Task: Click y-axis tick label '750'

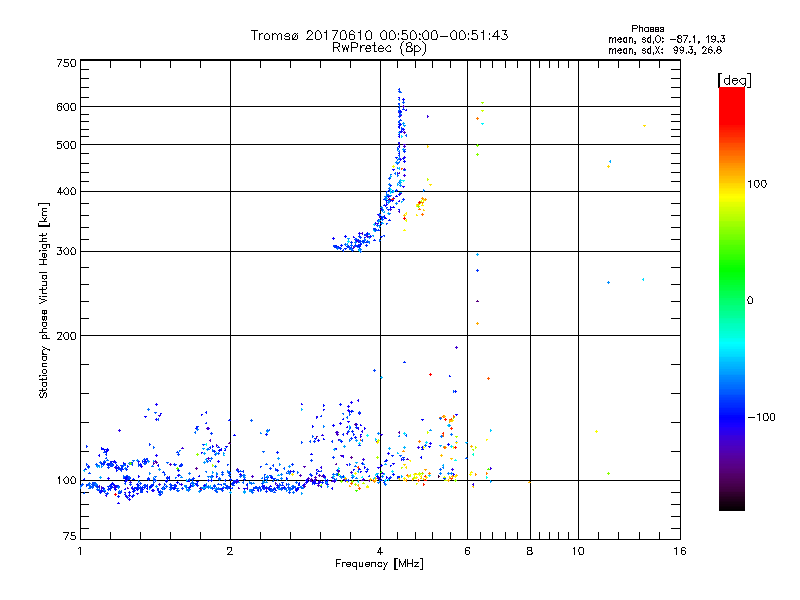Action: pyautogui.click(x=66, y=63)
